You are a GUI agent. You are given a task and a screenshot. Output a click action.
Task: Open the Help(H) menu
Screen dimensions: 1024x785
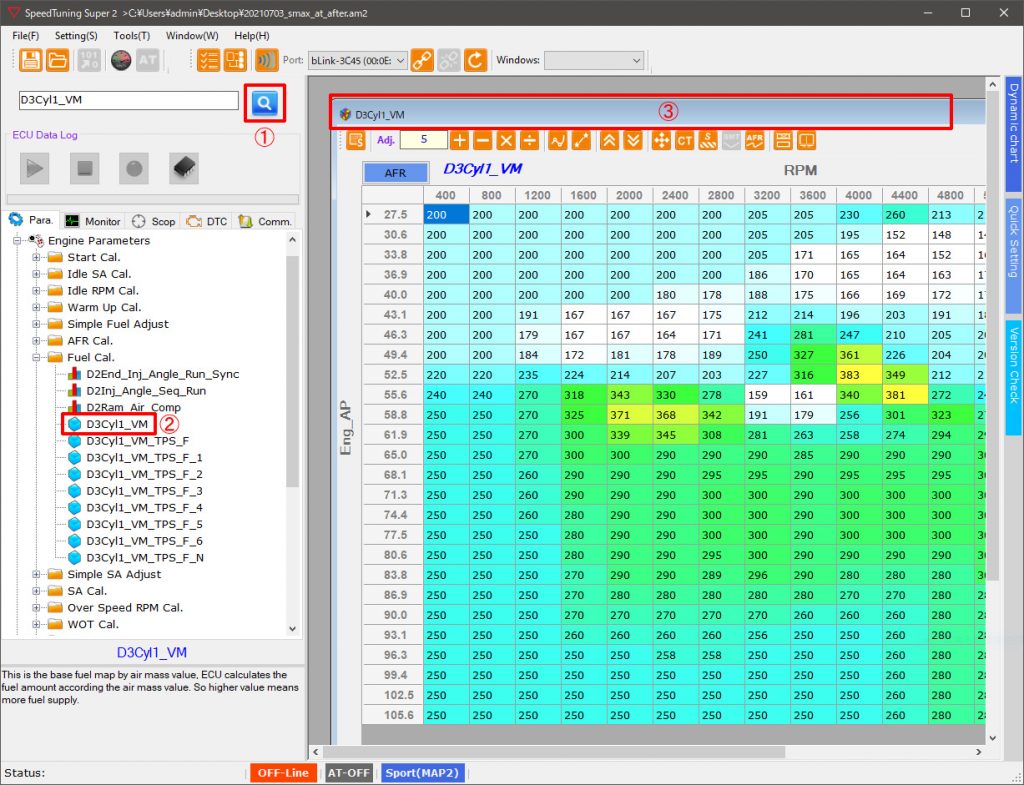[x=251, y=36]
